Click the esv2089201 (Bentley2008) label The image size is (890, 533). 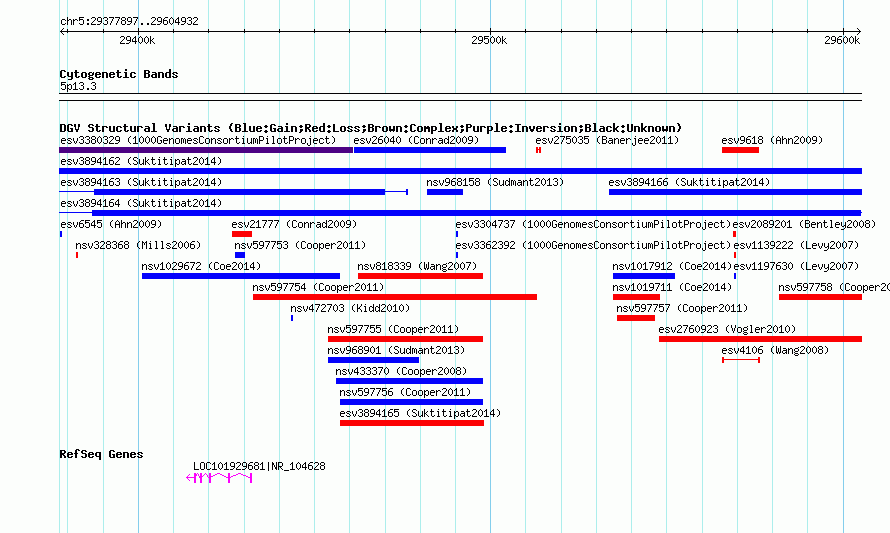(804, 224)
